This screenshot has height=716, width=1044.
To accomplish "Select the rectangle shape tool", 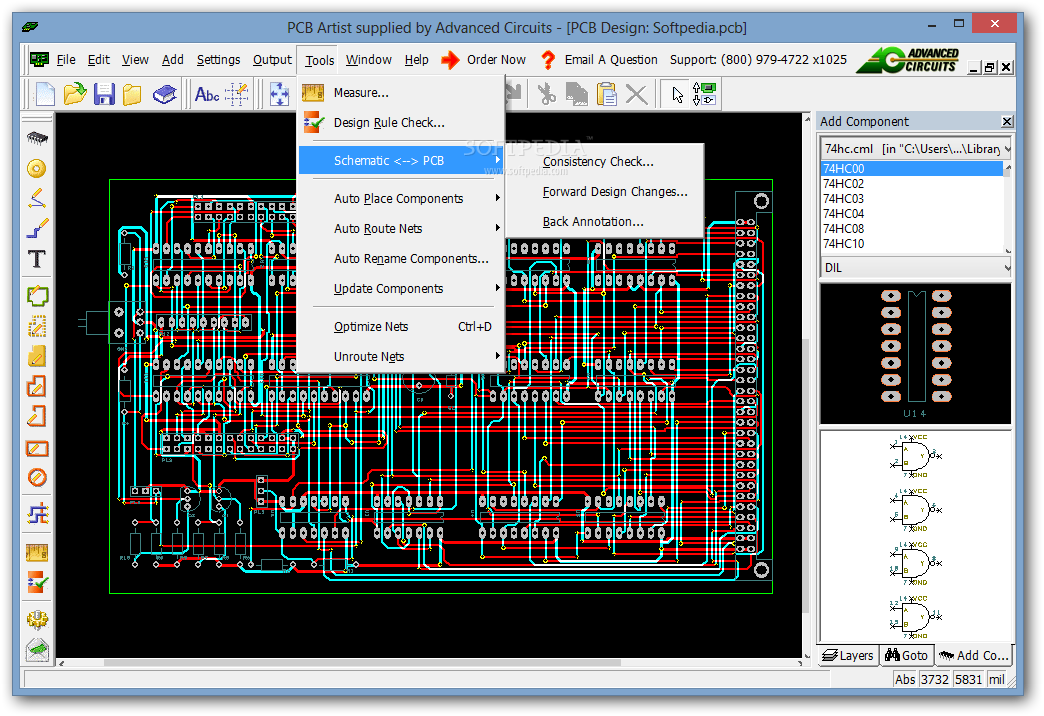I will coord(37,448).
